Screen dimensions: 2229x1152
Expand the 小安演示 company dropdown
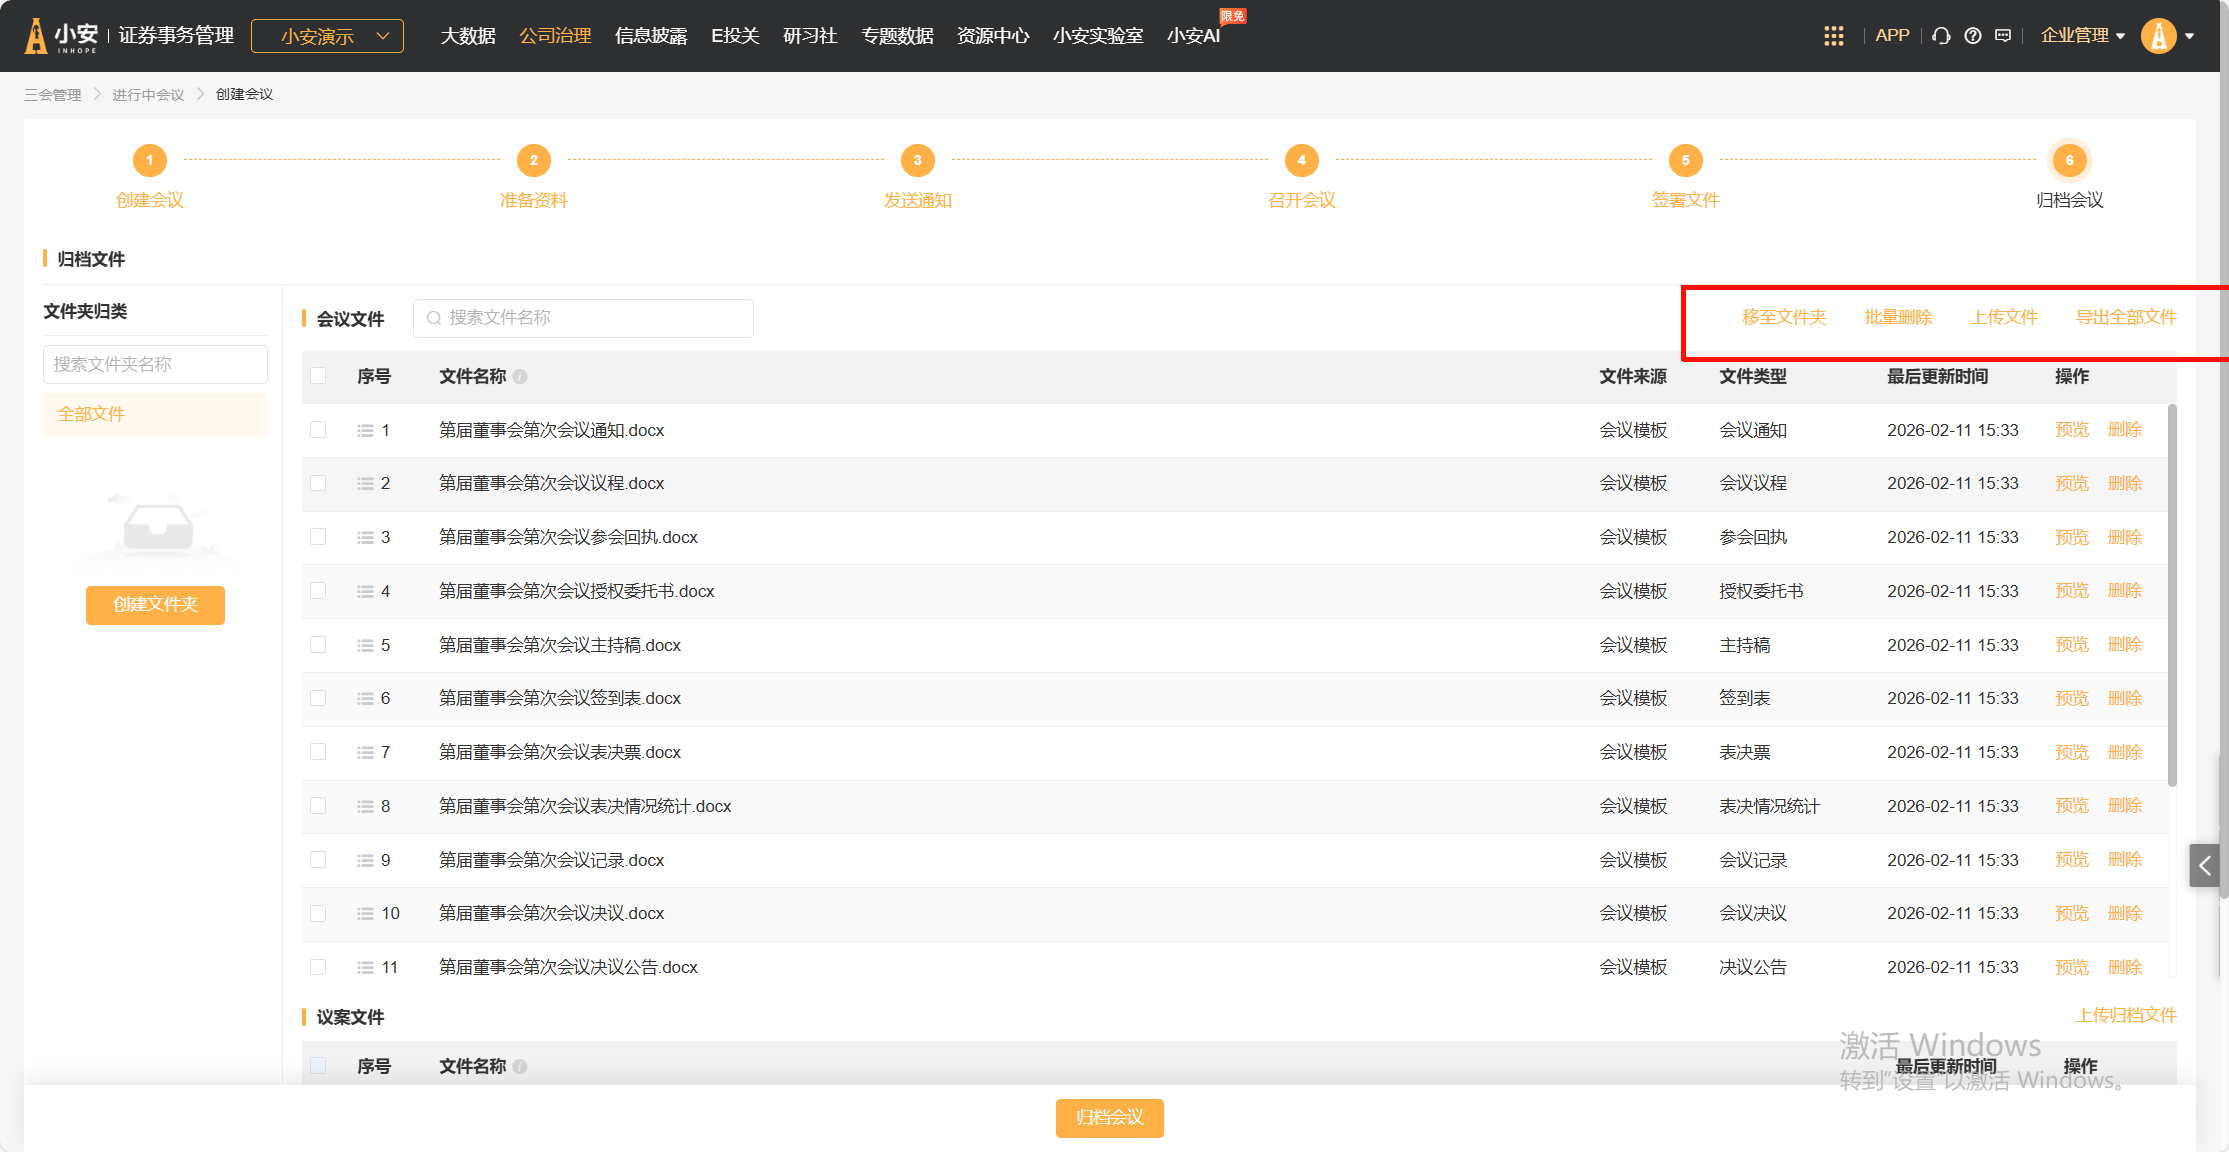[x=328, y=36]
